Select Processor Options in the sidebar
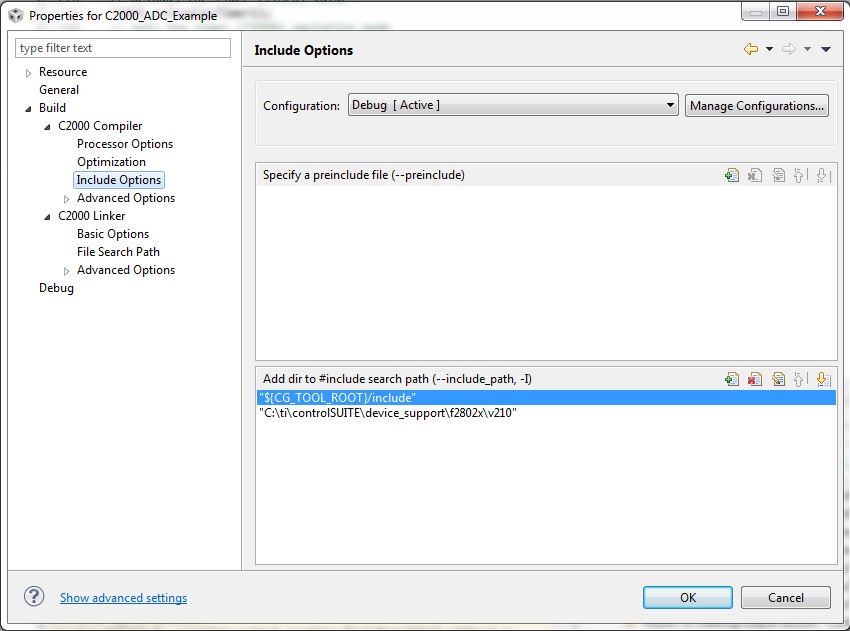Viewport: 850px width, 631px height. [125, 143]
